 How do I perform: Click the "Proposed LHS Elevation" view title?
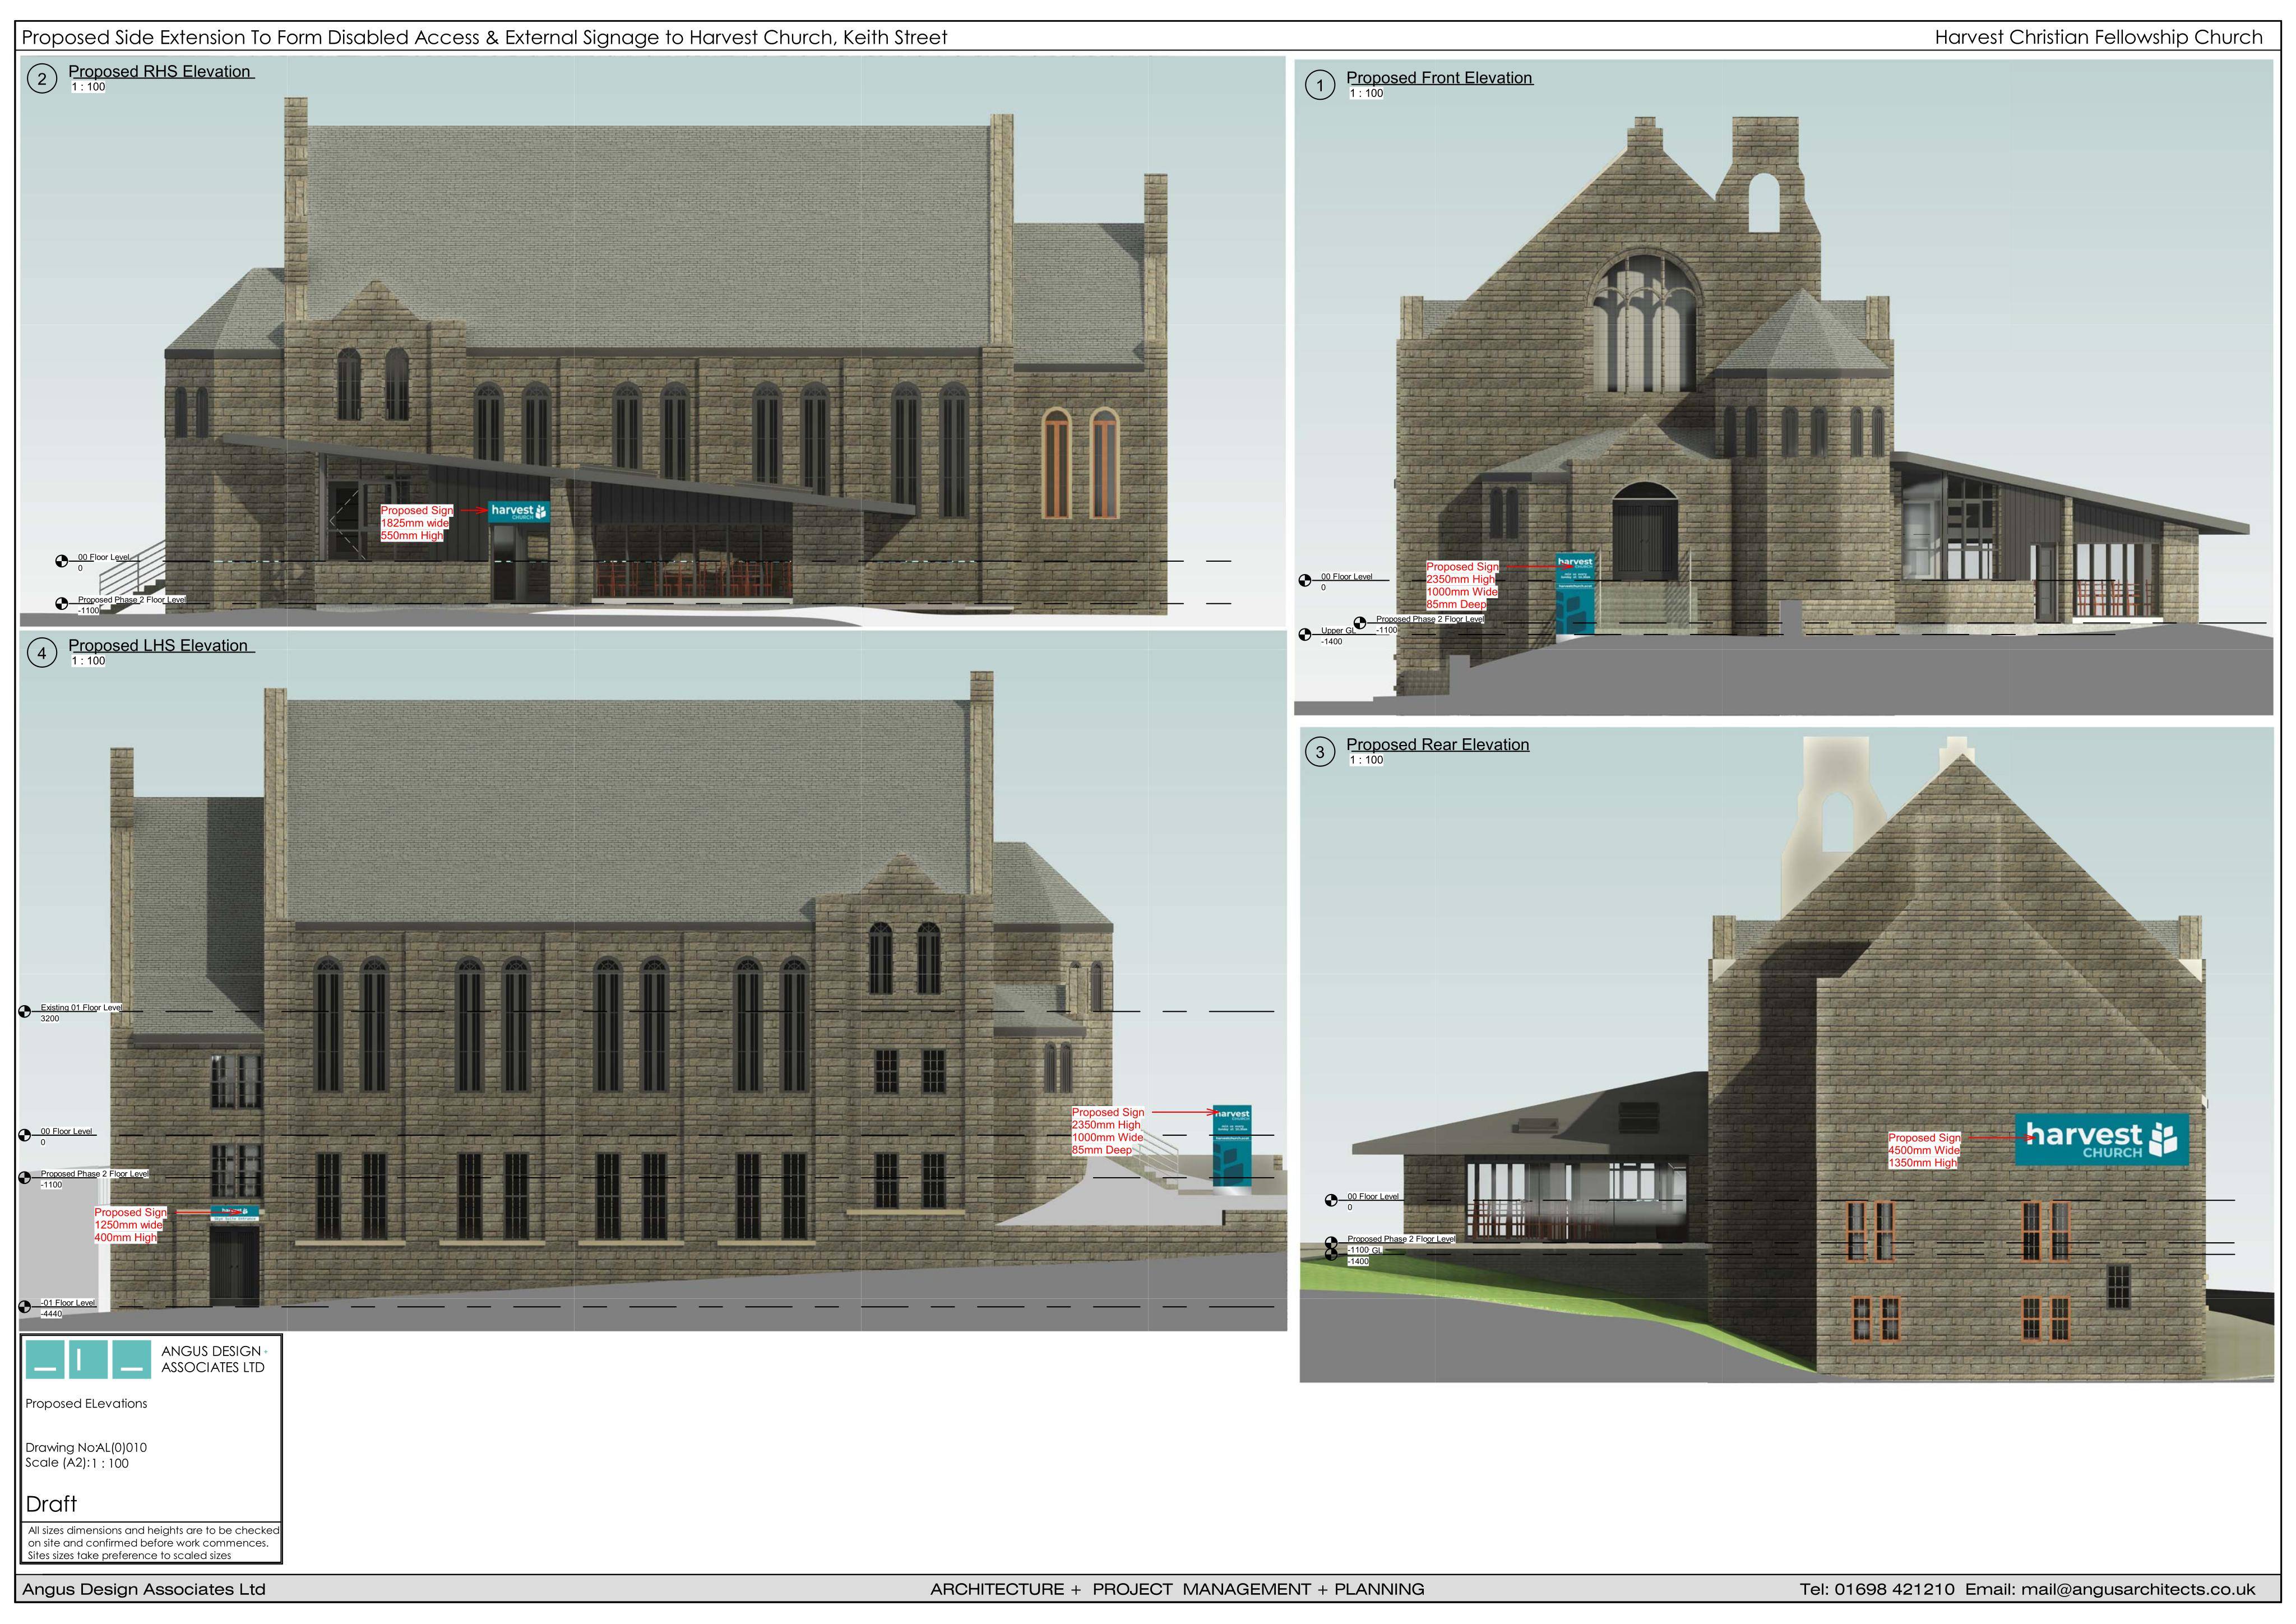159,646
